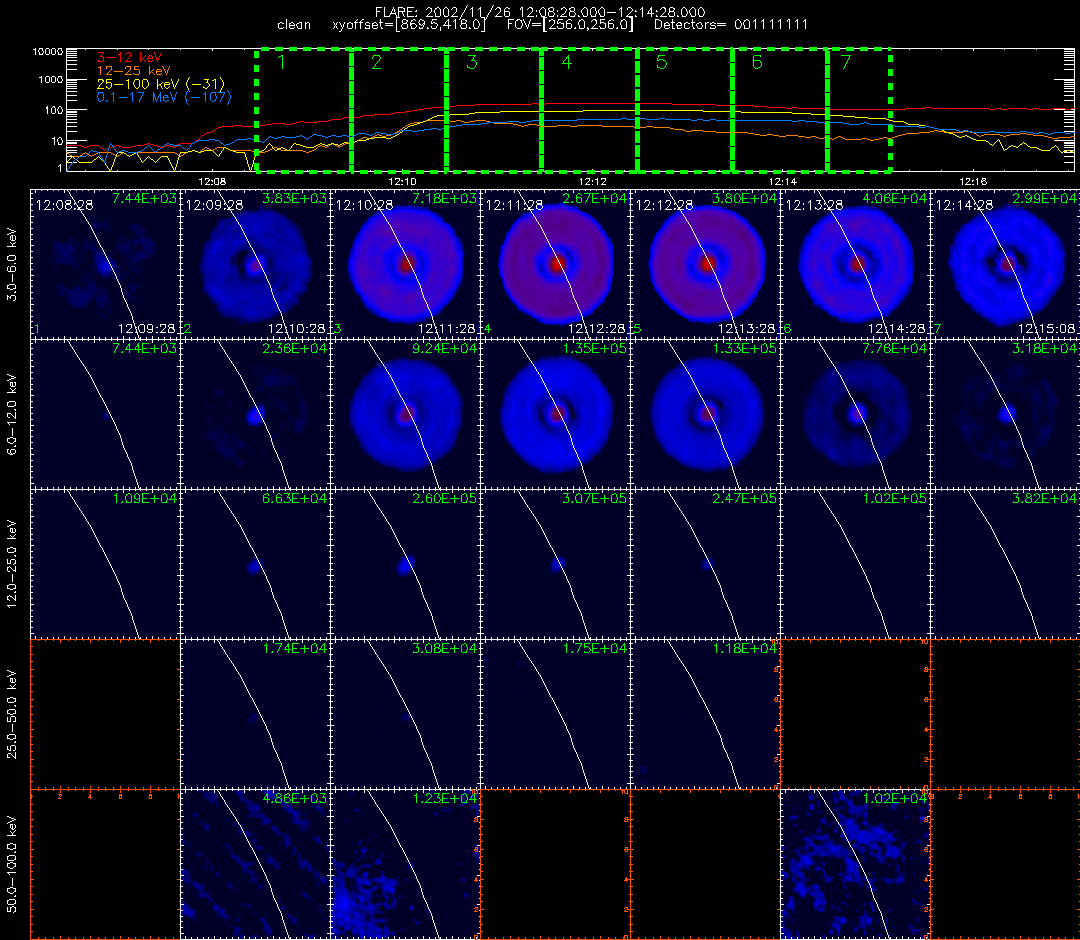
Task: Open the 6-12 keV image labeled 7.76E+04
Action: point(855,415)
